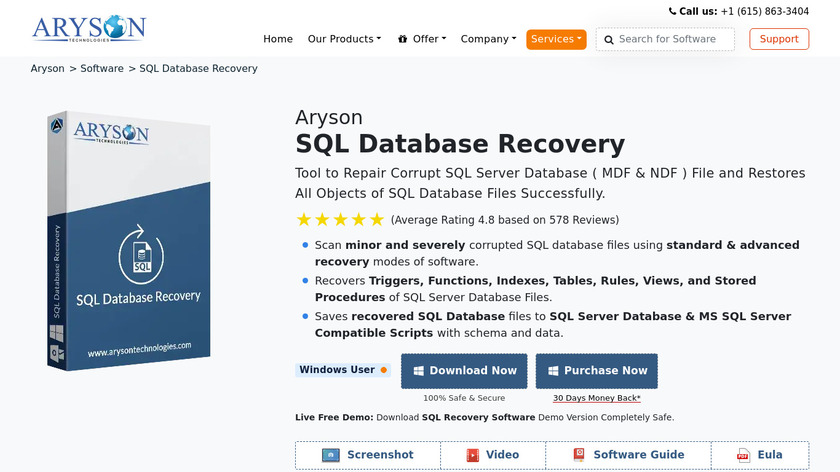This screenshot has height=472, width=840.
Task: Click the Download Now button
Action: pyautogui.click(x=464, y=371)
